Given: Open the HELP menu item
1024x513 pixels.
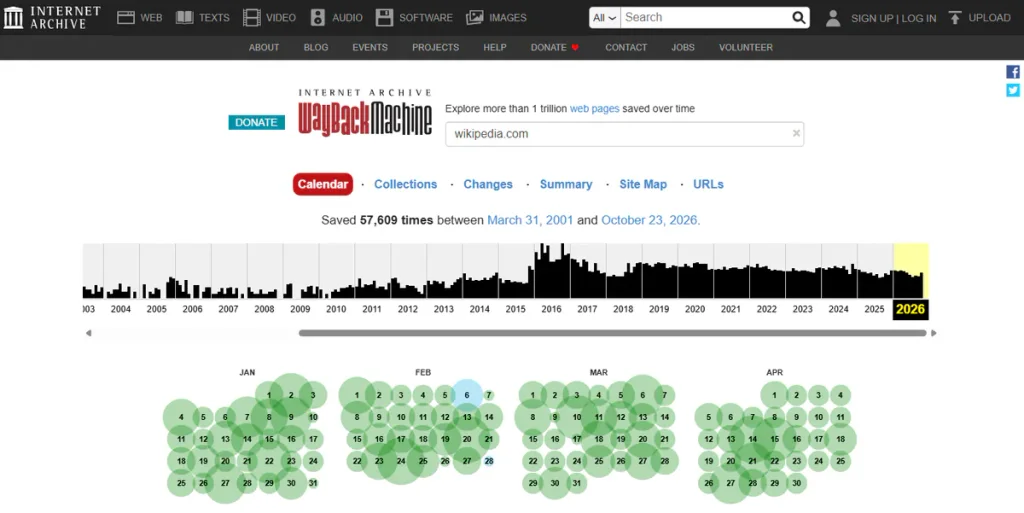Looking at the screenshot, I should click(495, 47).
